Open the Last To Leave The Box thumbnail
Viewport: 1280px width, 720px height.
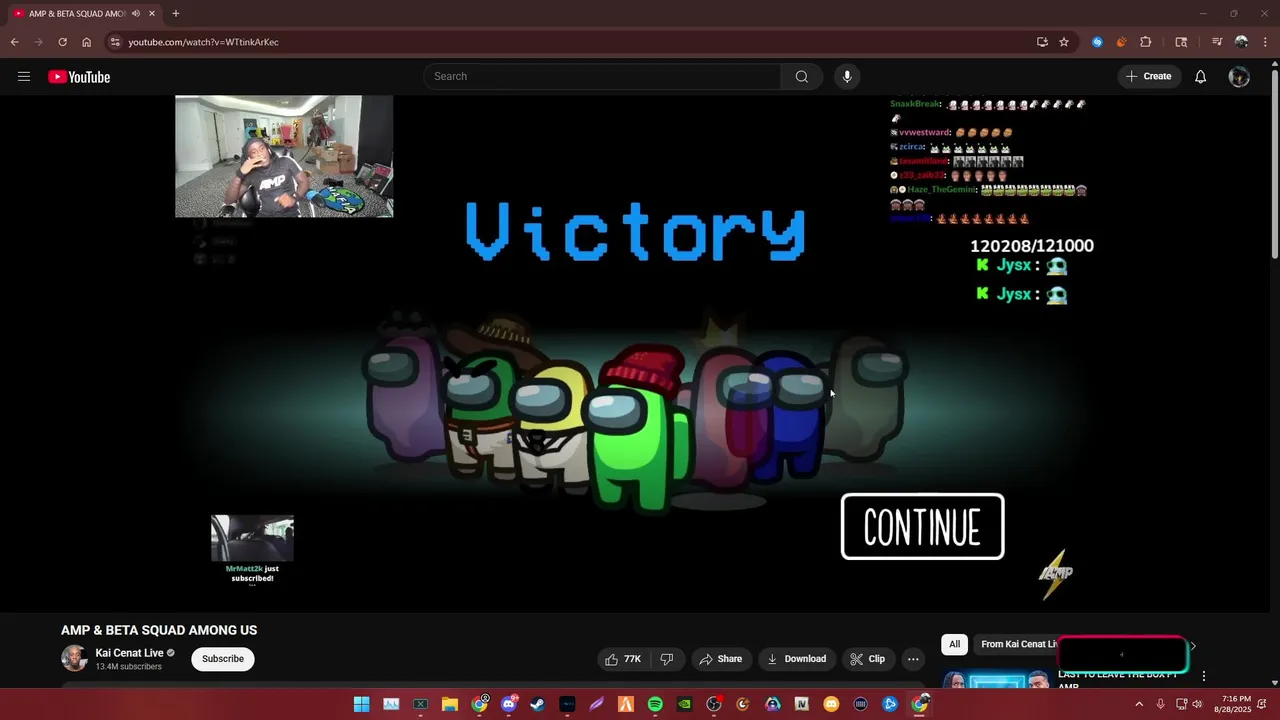[996, 679]
